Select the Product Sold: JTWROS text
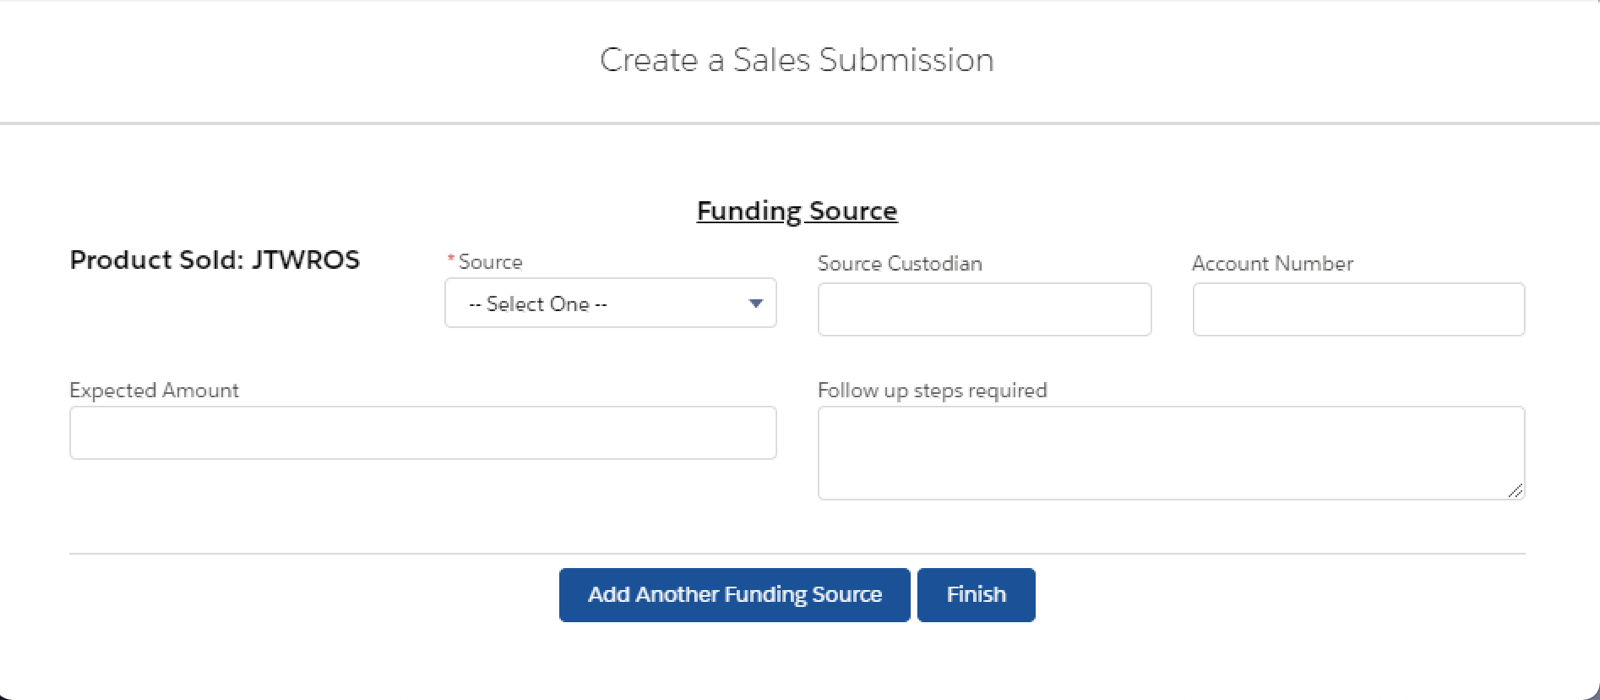1600x700 pixels. click(215, 260)
